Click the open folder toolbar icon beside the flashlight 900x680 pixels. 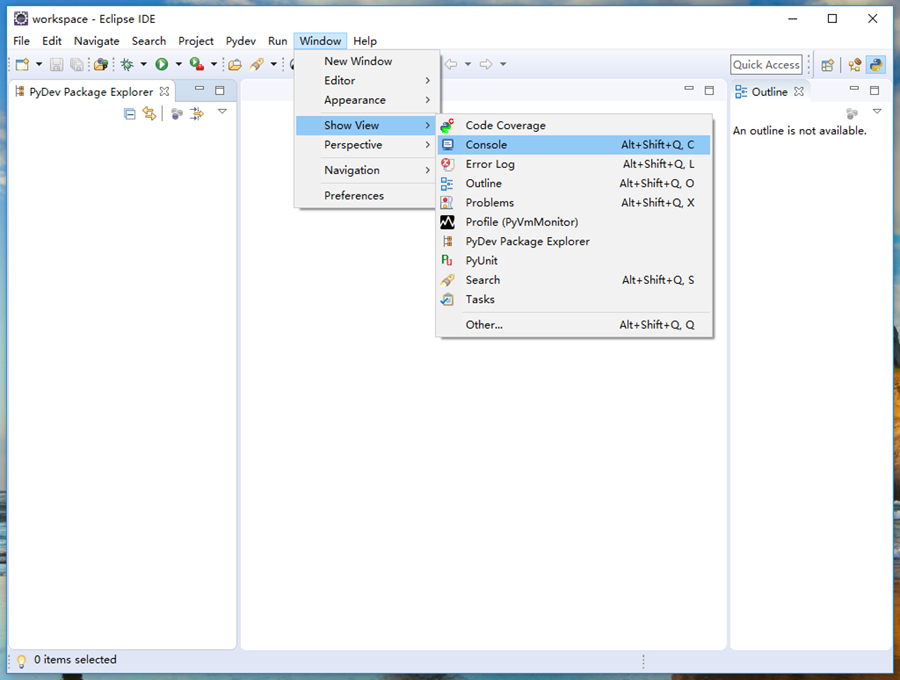235,64
